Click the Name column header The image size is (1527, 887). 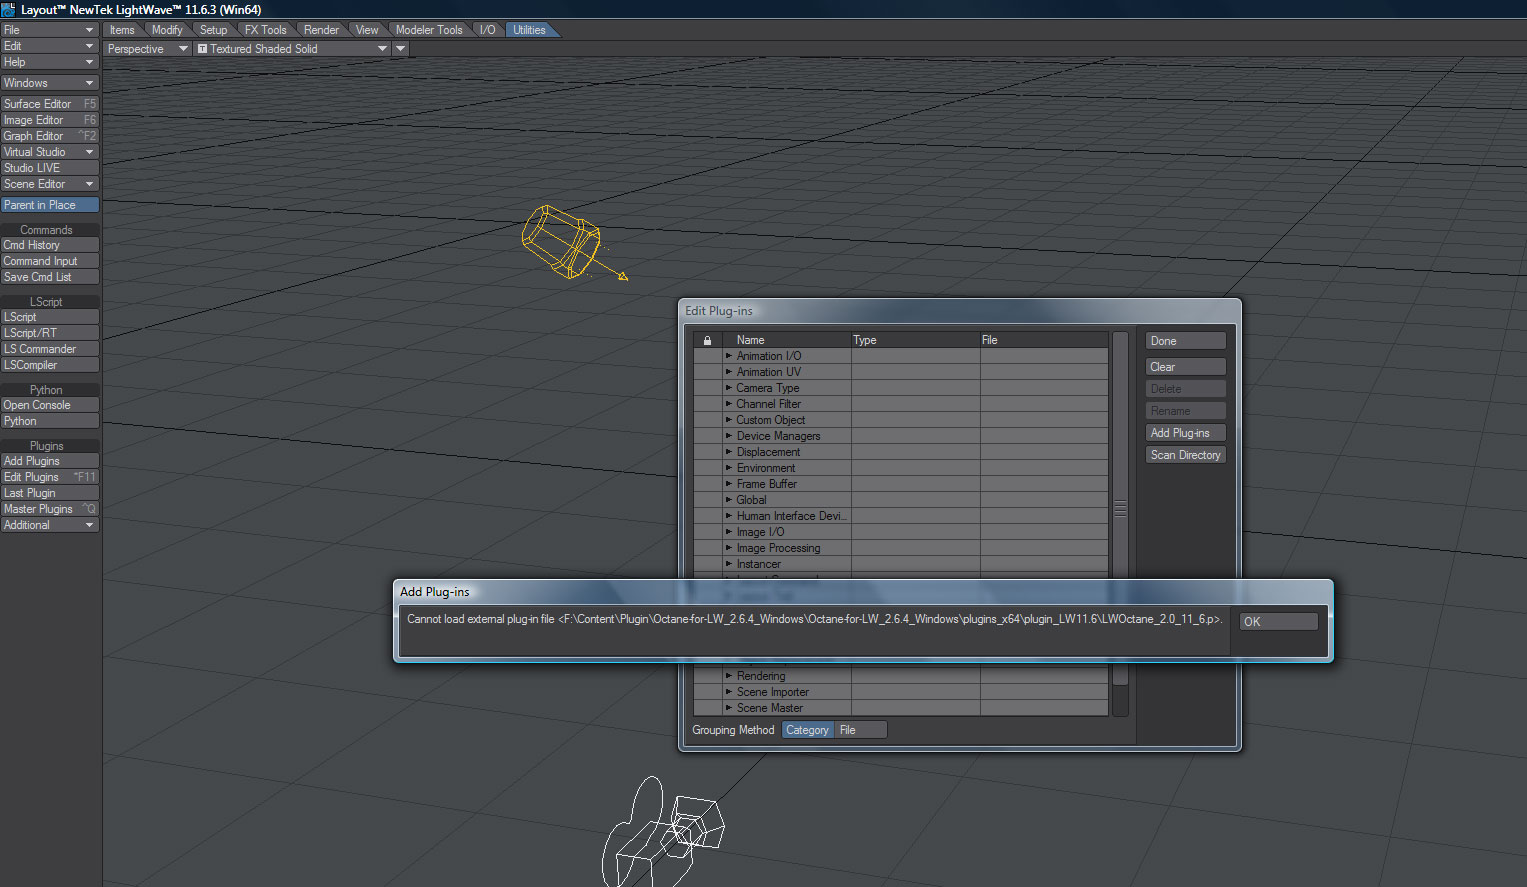787,340
